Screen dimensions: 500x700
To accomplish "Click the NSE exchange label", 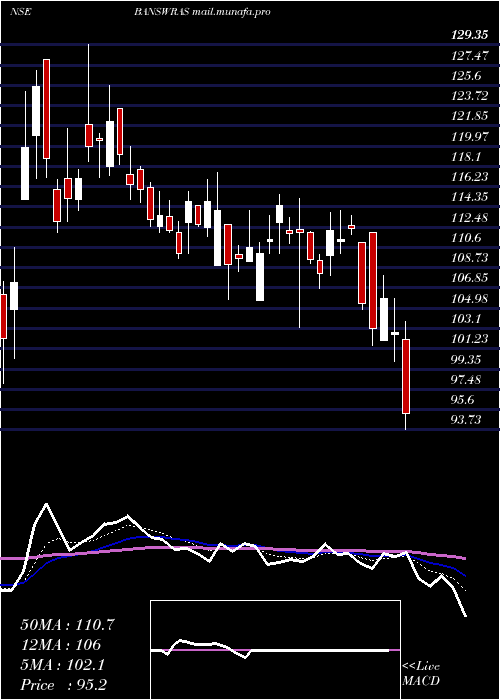I will tap(20, 12).
